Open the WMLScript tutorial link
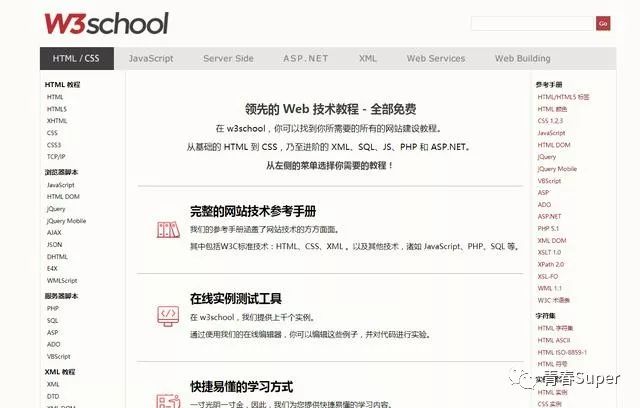Screen dimensions: 640x408 coord(62,280)
